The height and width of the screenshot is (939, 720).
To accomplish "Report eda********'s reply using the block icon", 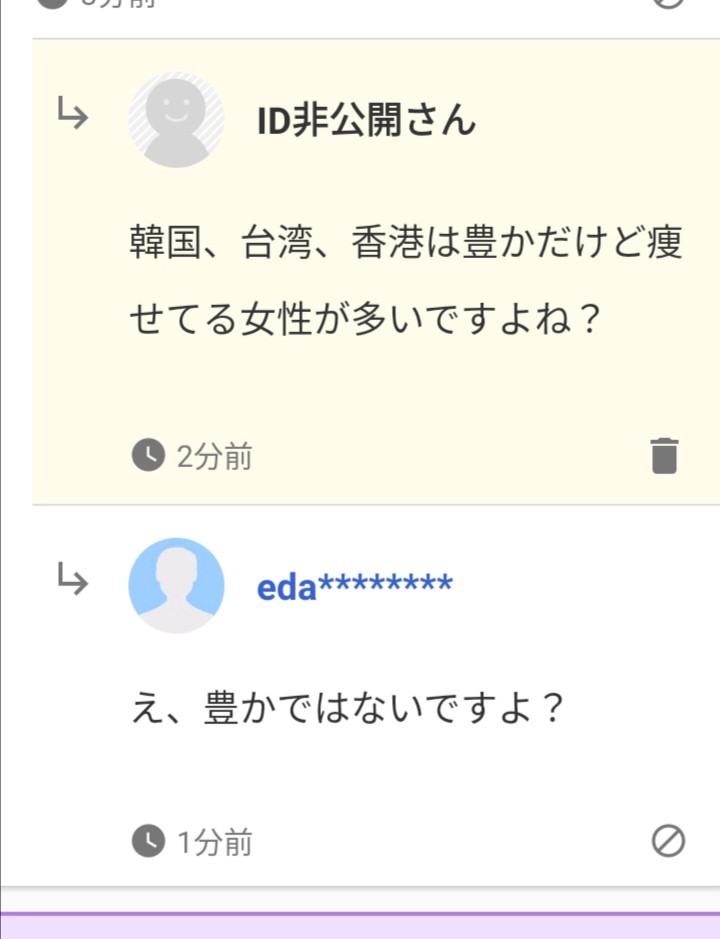I will [668, 842].
